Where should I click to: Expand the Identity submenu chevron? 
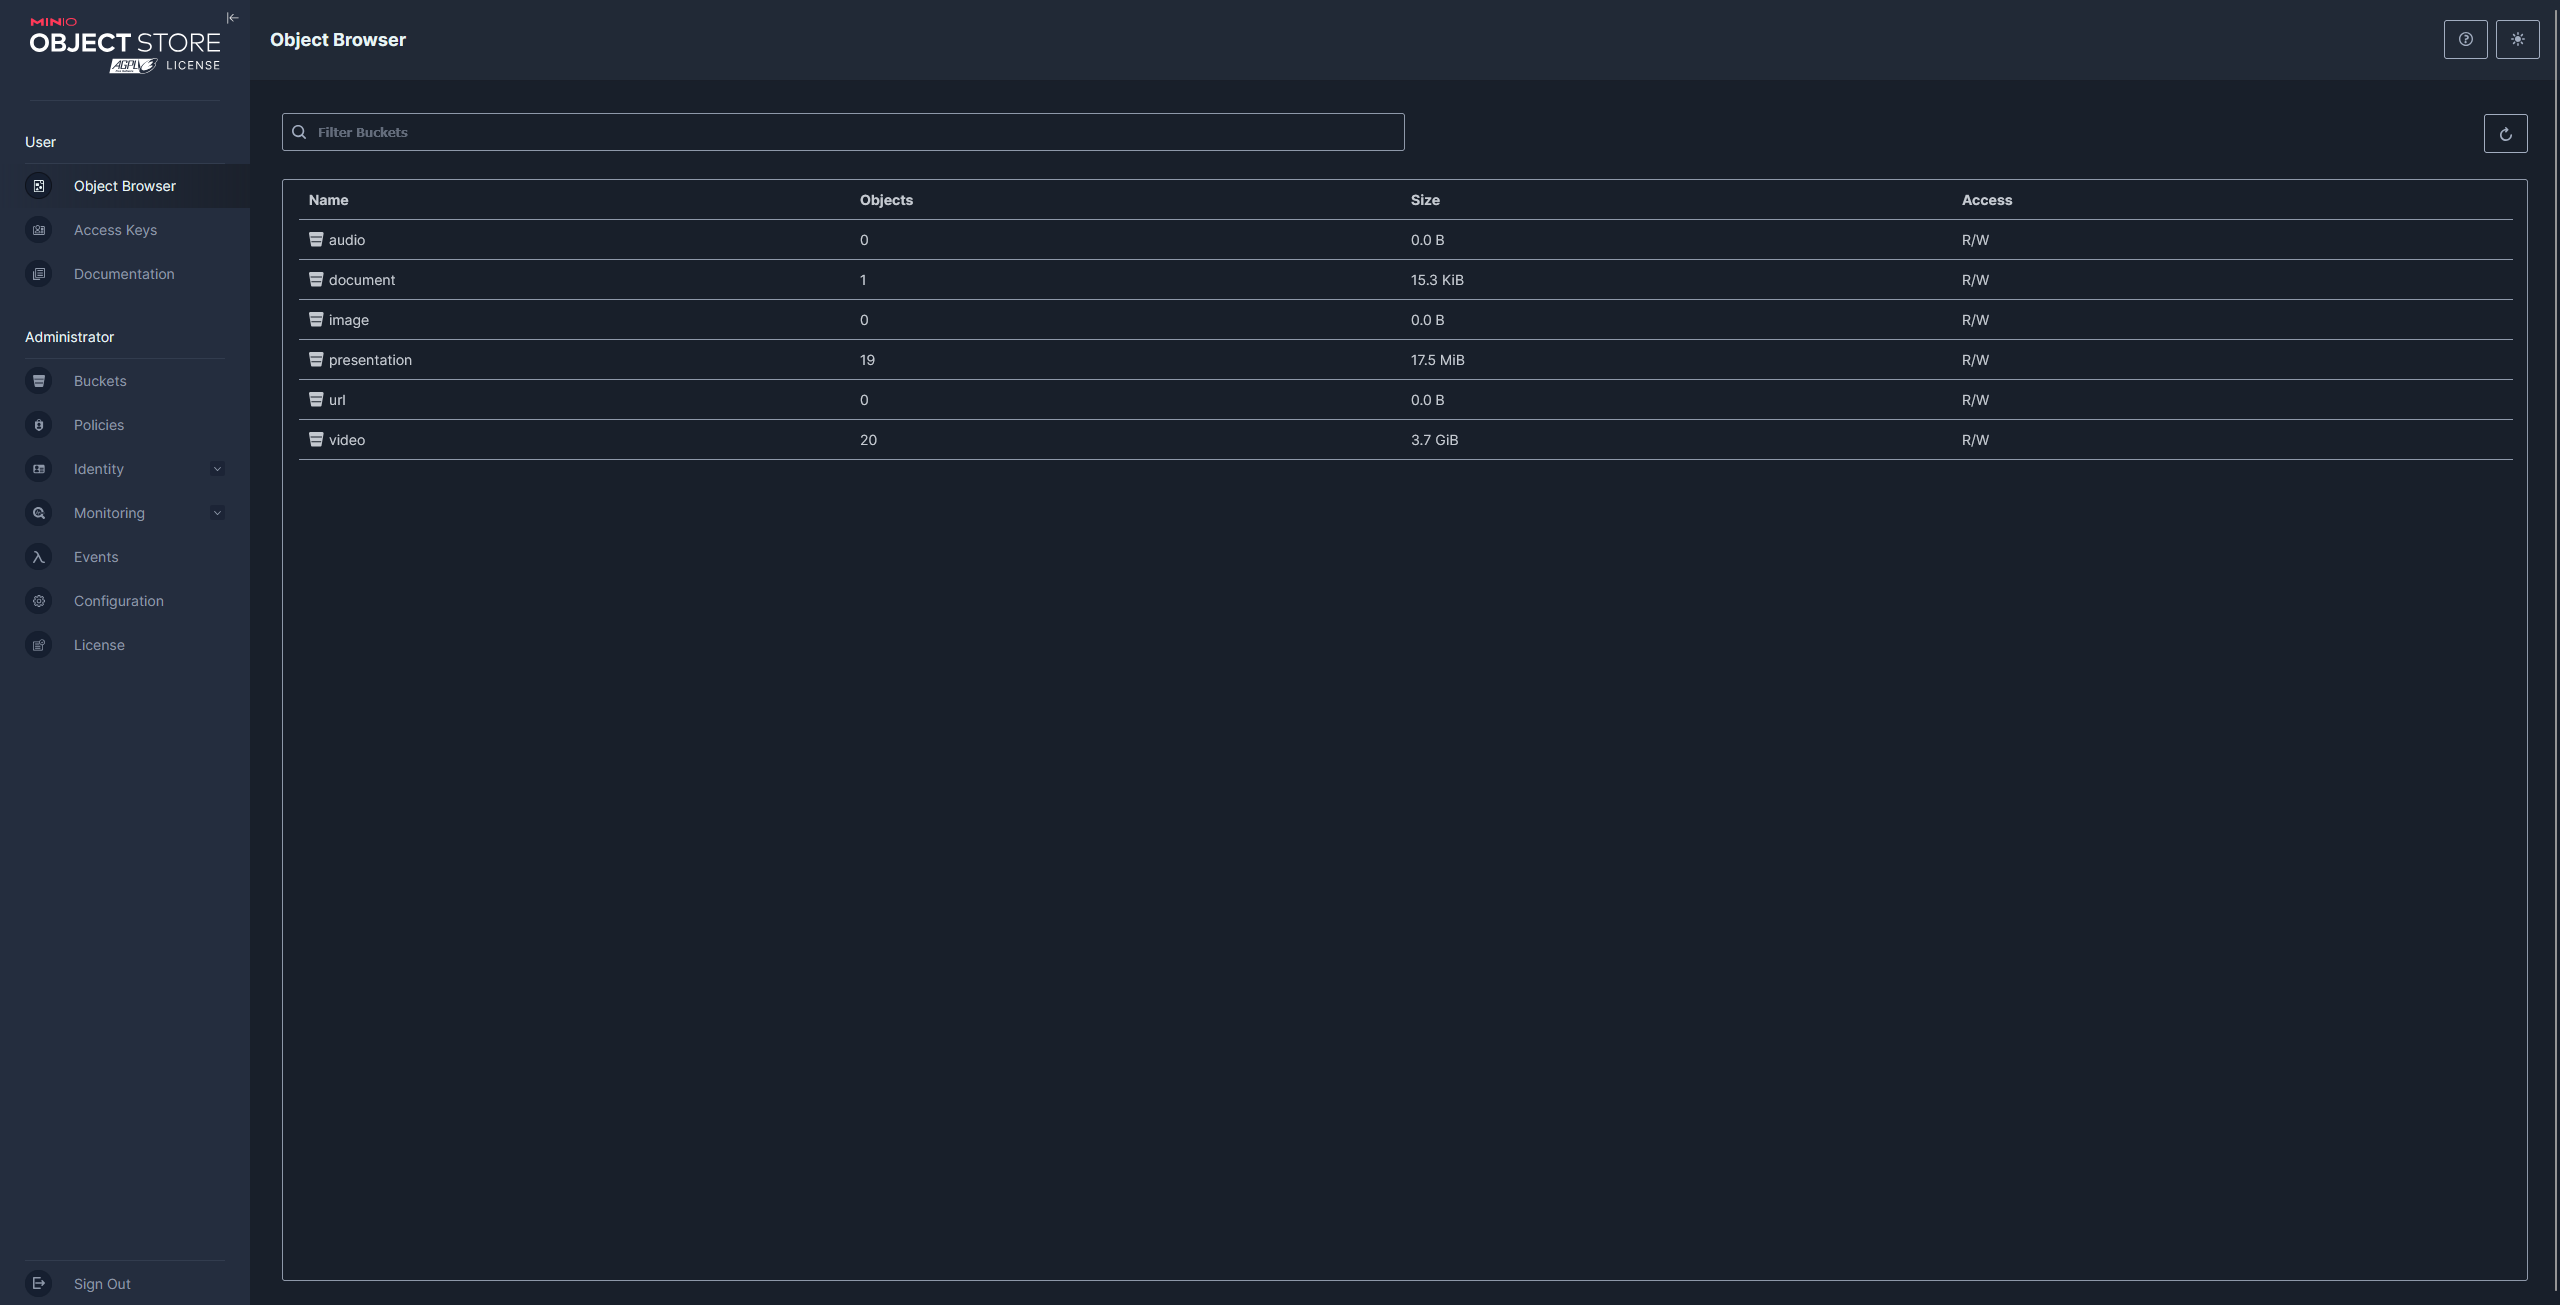217,469
